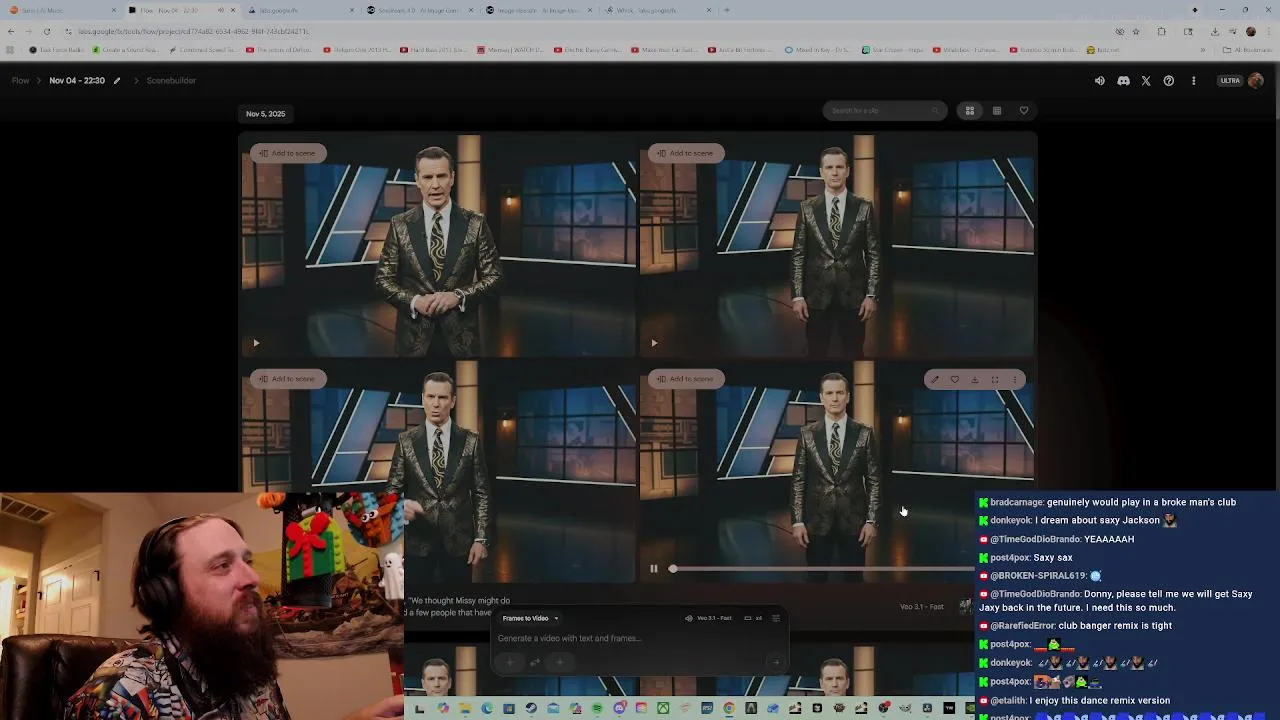Open the three-dot header menu
Image resolution: width=1280 pixels, height=720 pixels.
1193,81
